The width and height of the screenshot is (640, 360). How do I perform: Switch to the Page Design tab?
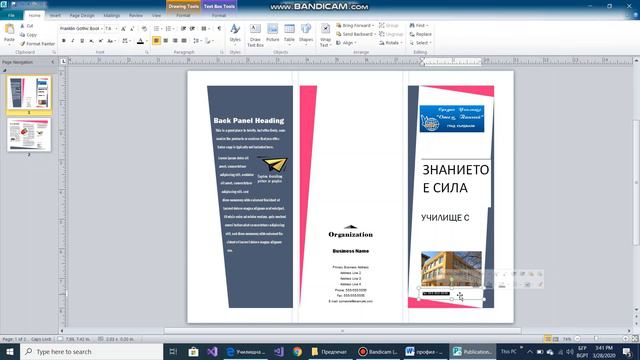82,15
